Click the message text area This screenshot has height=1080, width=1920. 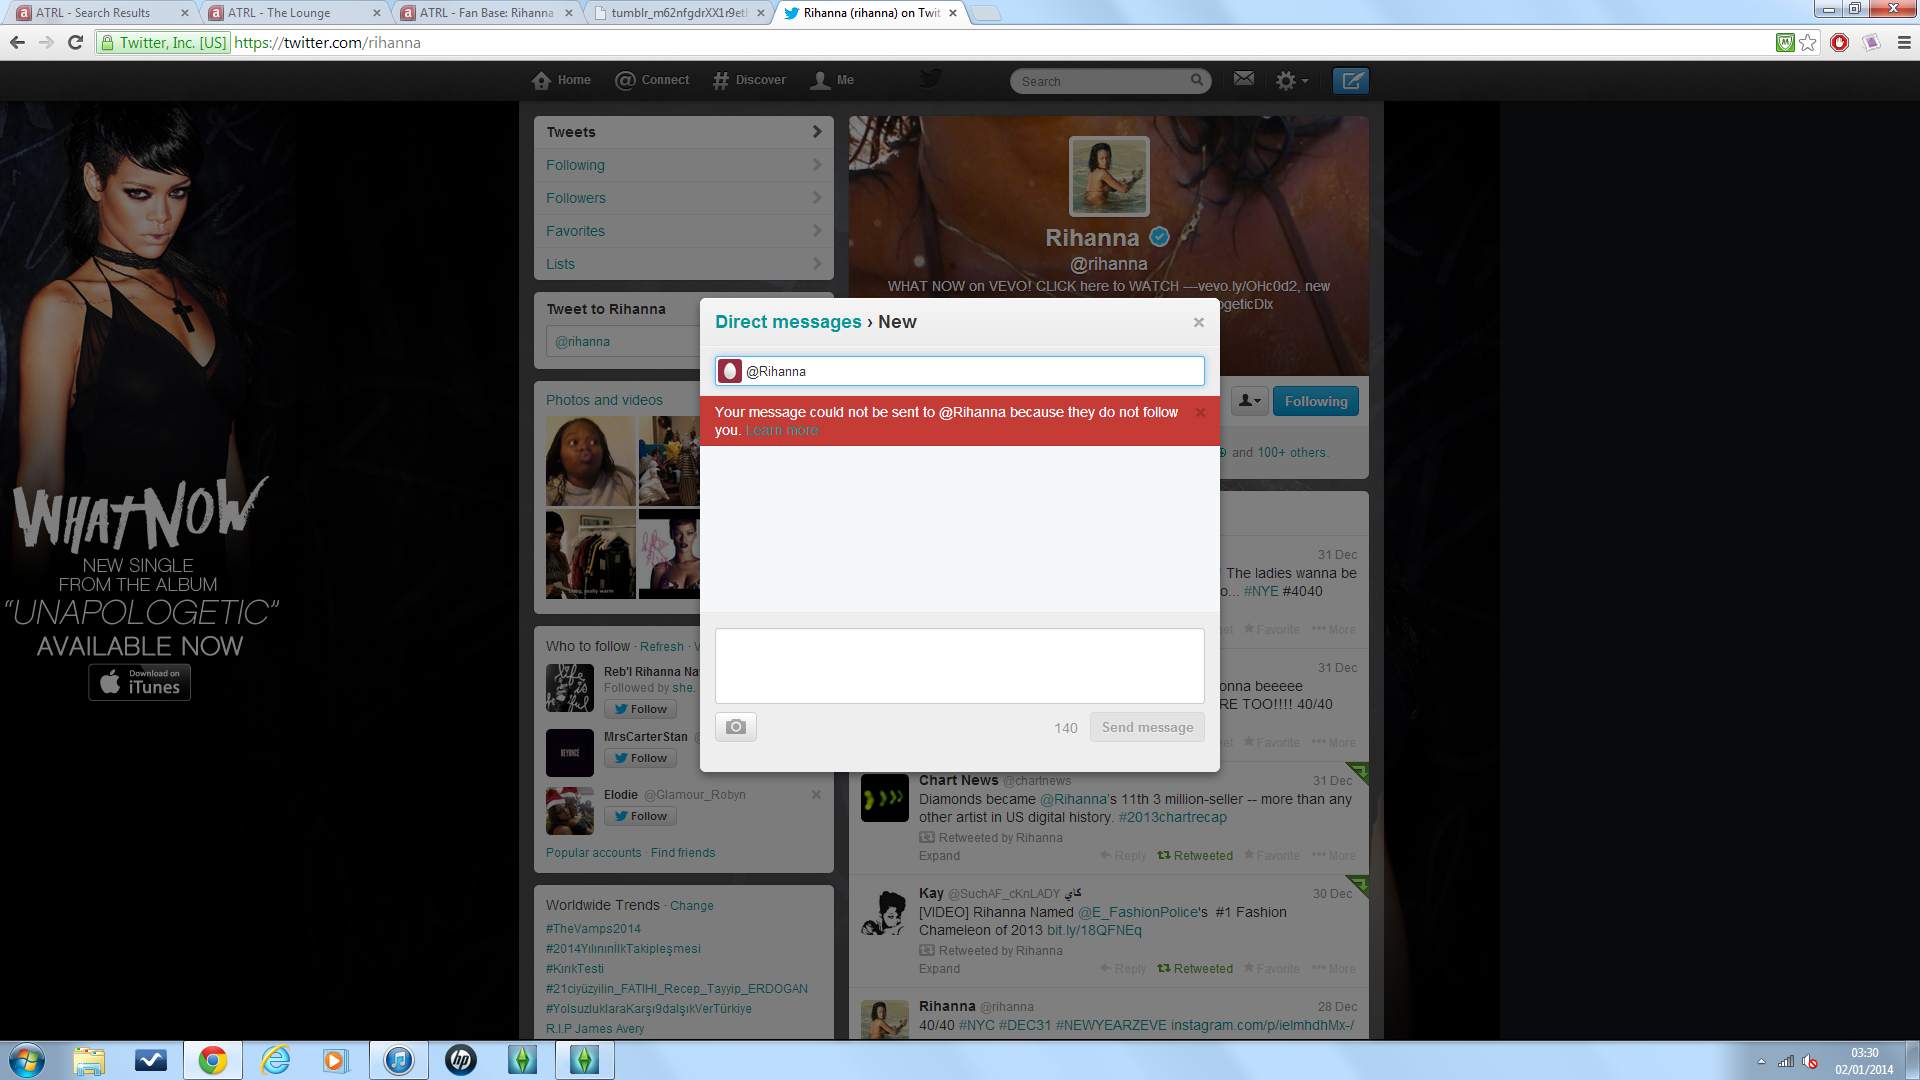(959, 665)
